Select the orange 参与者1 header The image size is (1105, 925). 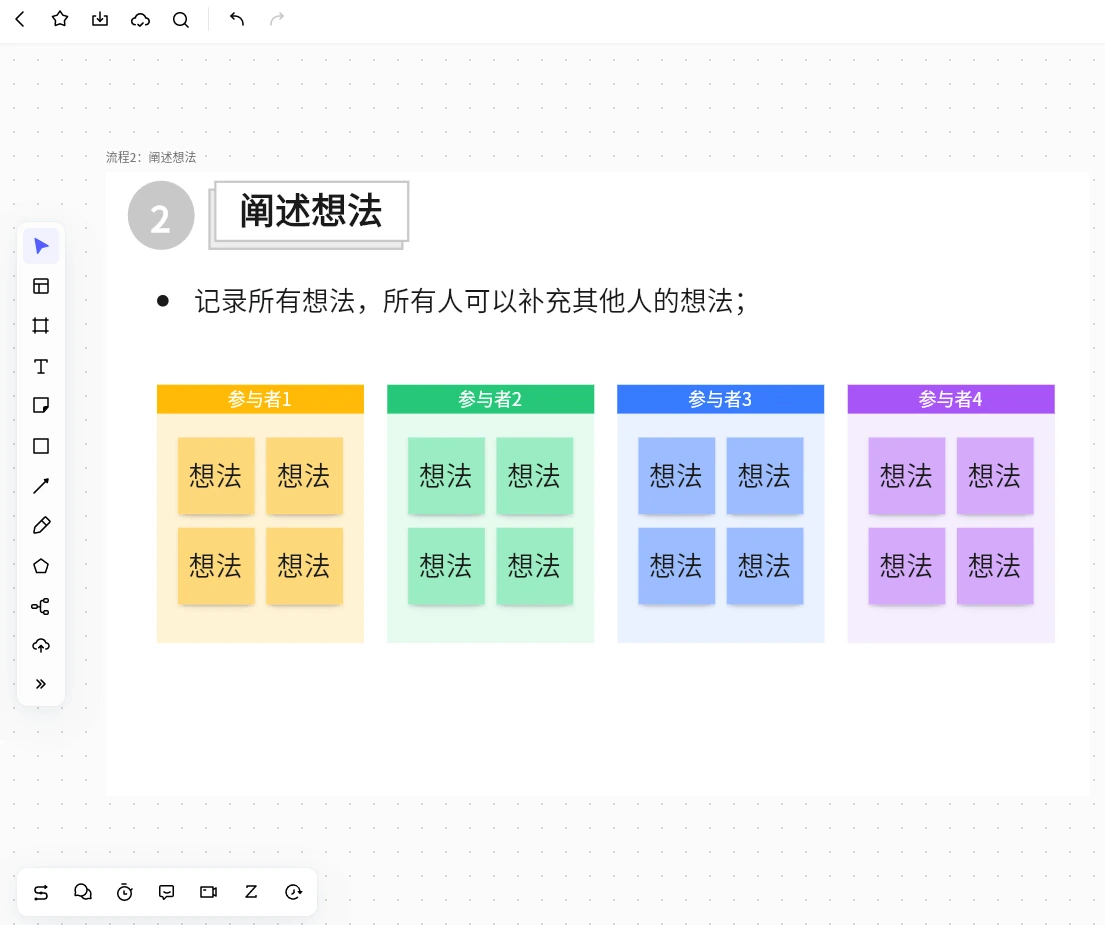[260, 399]
